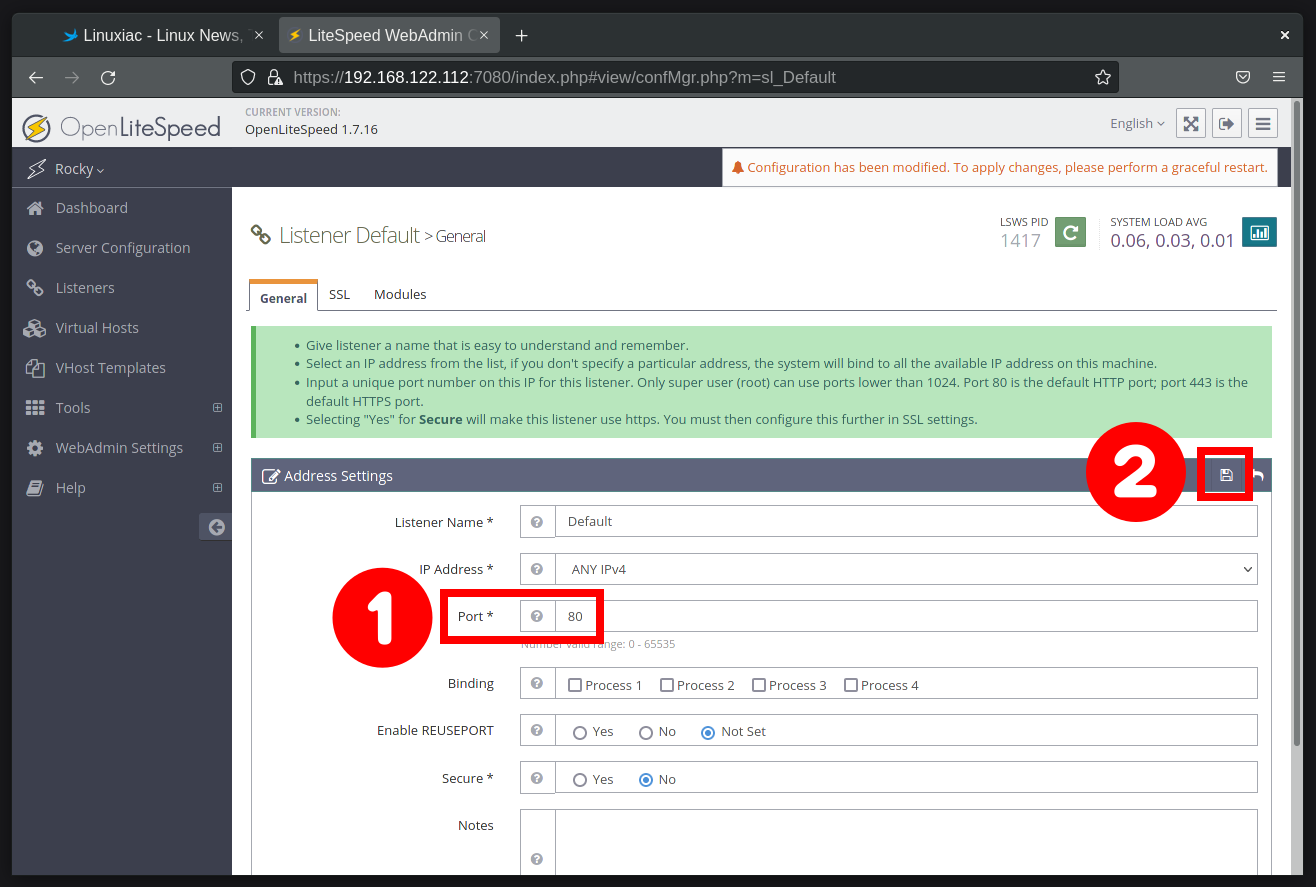
Task: Click the graceful restart icon near LSWS PID
Action: (x=1070, y=232)
